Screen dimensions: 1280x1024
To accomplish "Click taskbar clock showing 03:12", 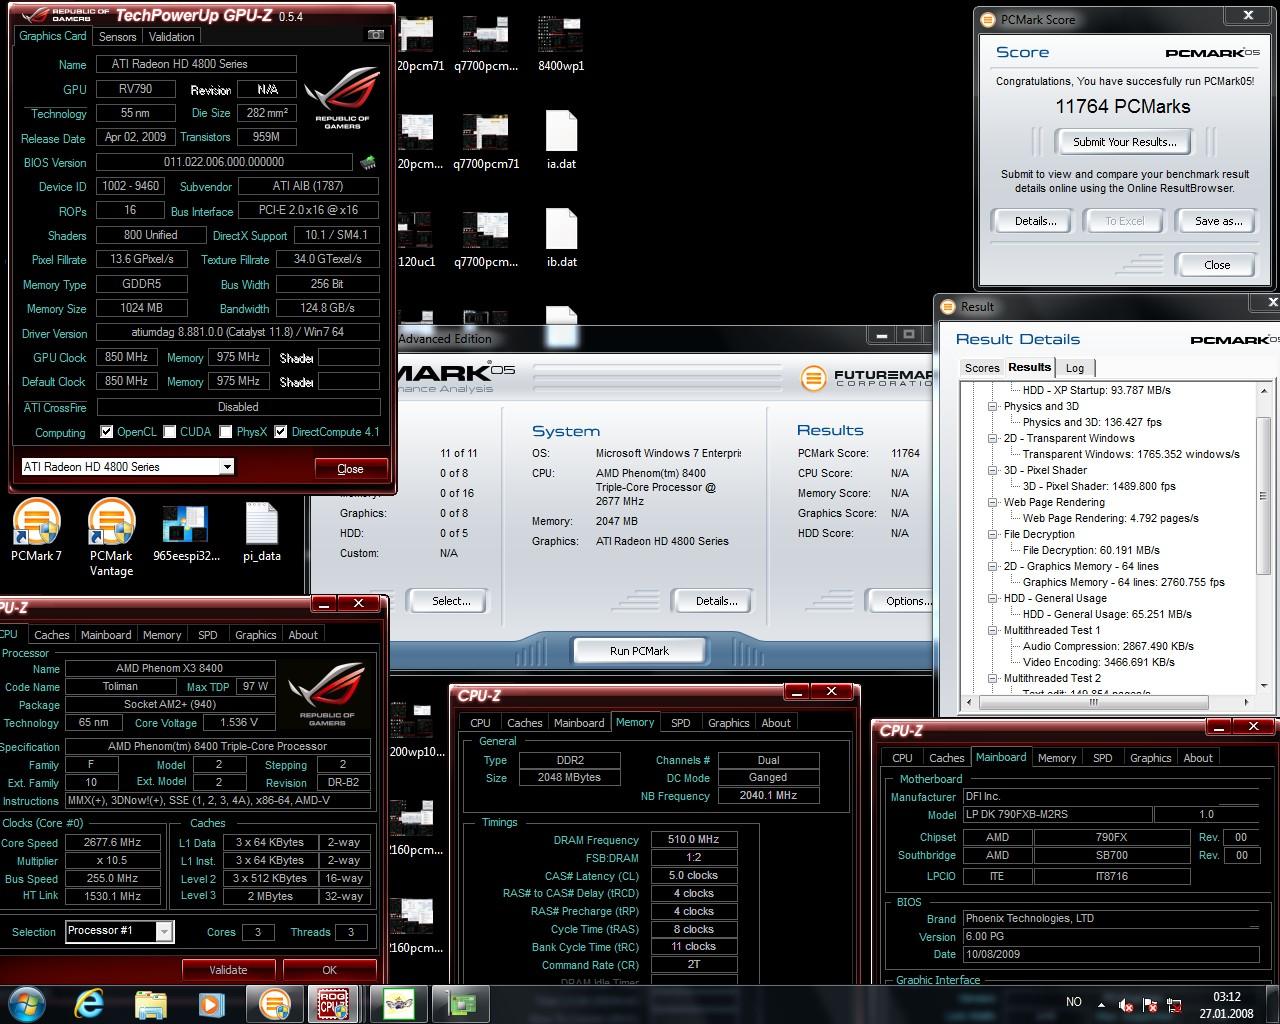I will [1226, 1004].
